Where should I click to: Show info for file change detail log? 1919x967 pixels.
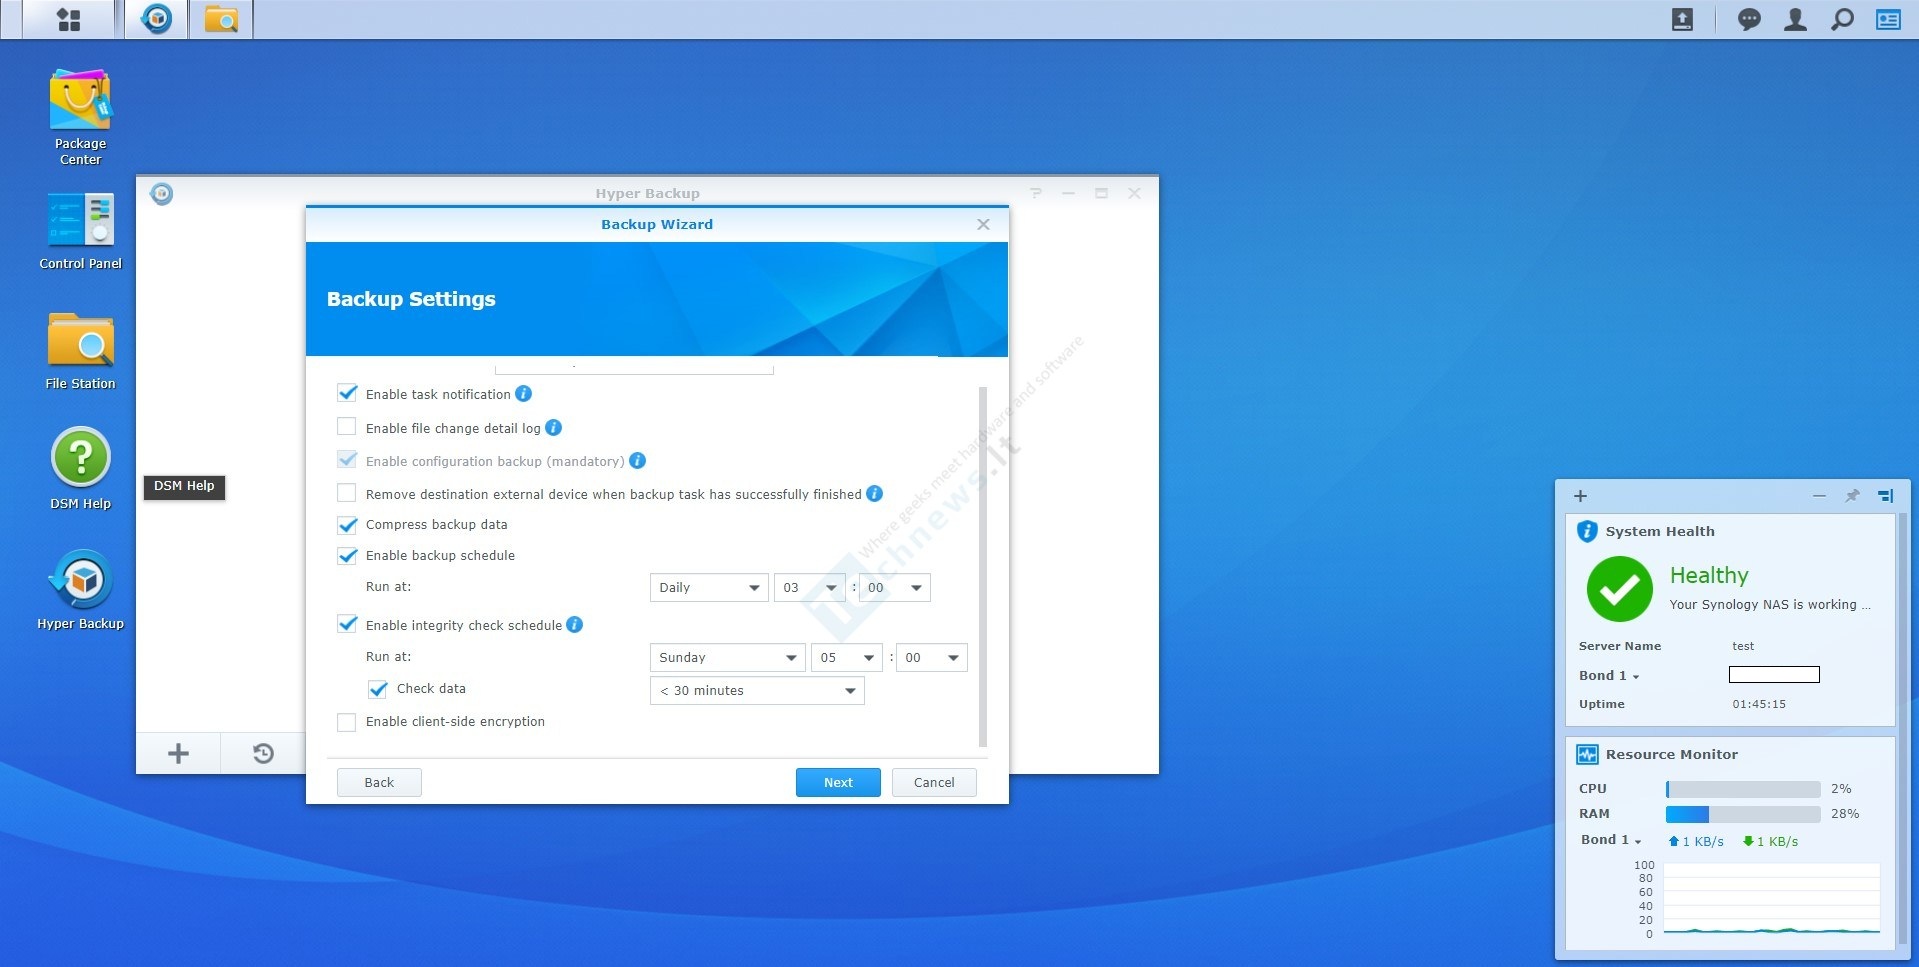click(553, 428)
